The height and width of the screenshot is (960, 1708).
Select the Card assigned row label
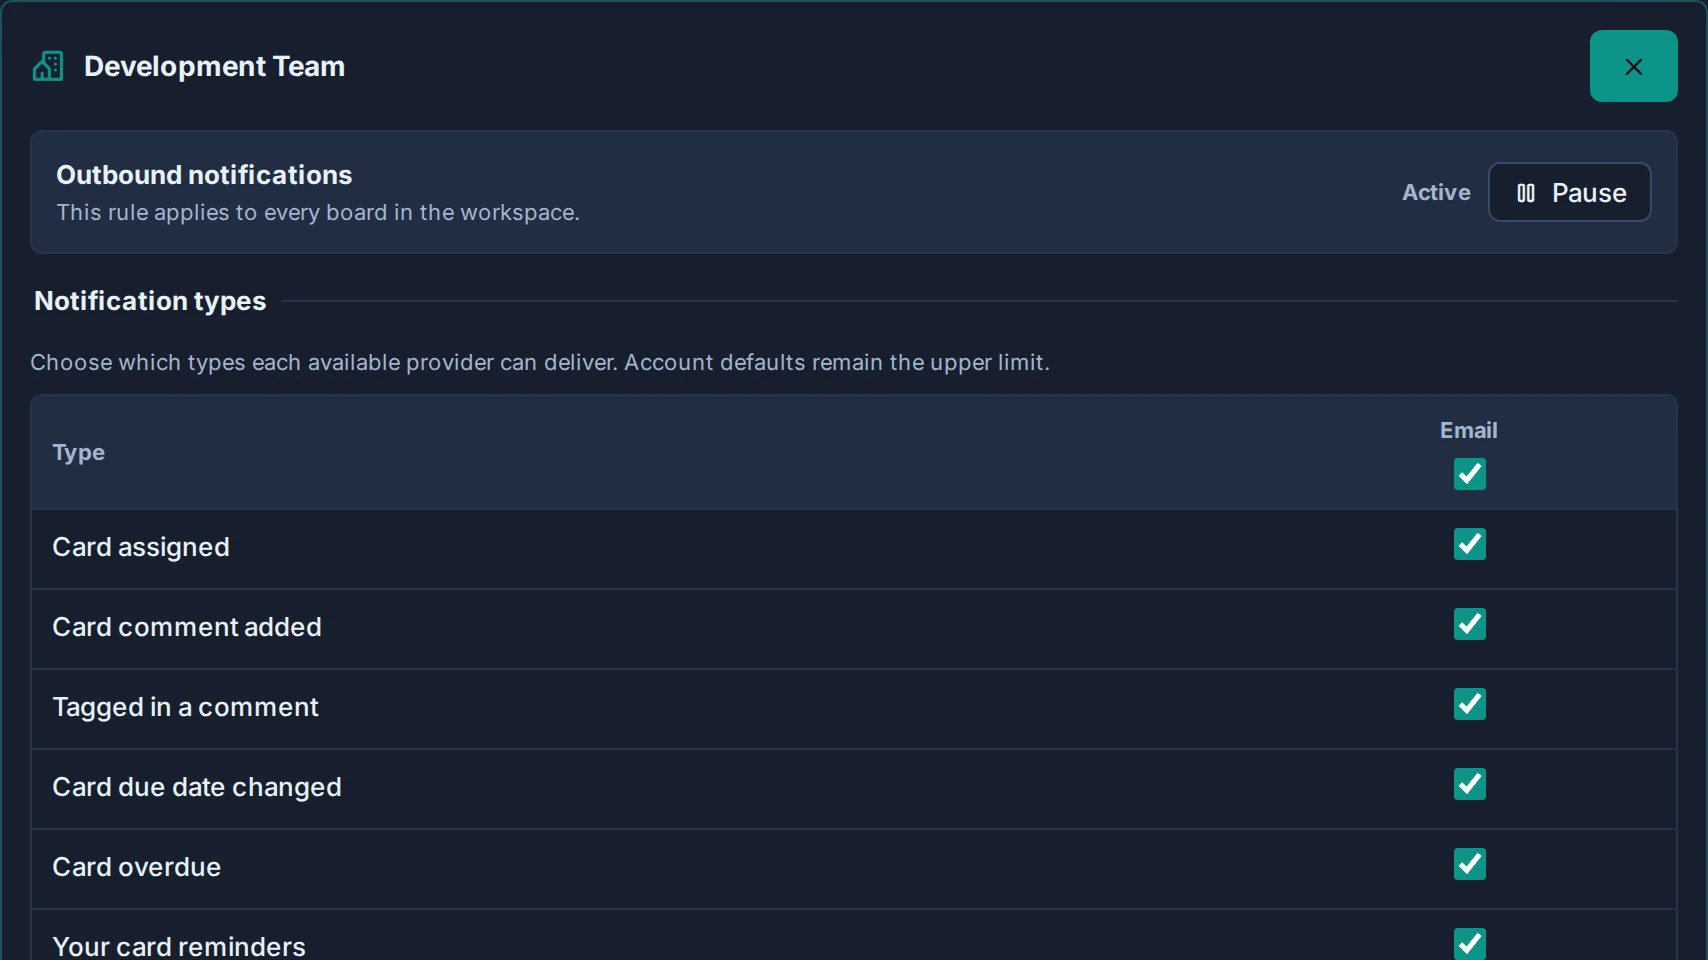(x=141, y=547)
